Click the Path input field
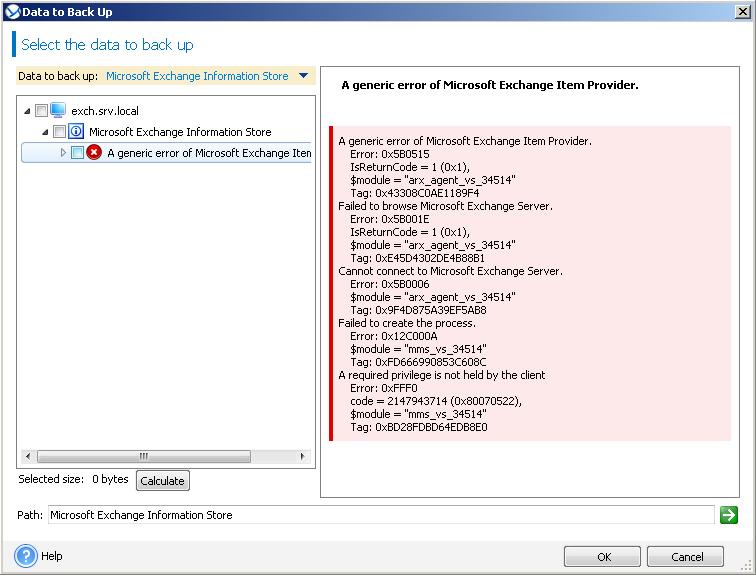The height and width of the screenshot is (575, 756). coord(381,515)
